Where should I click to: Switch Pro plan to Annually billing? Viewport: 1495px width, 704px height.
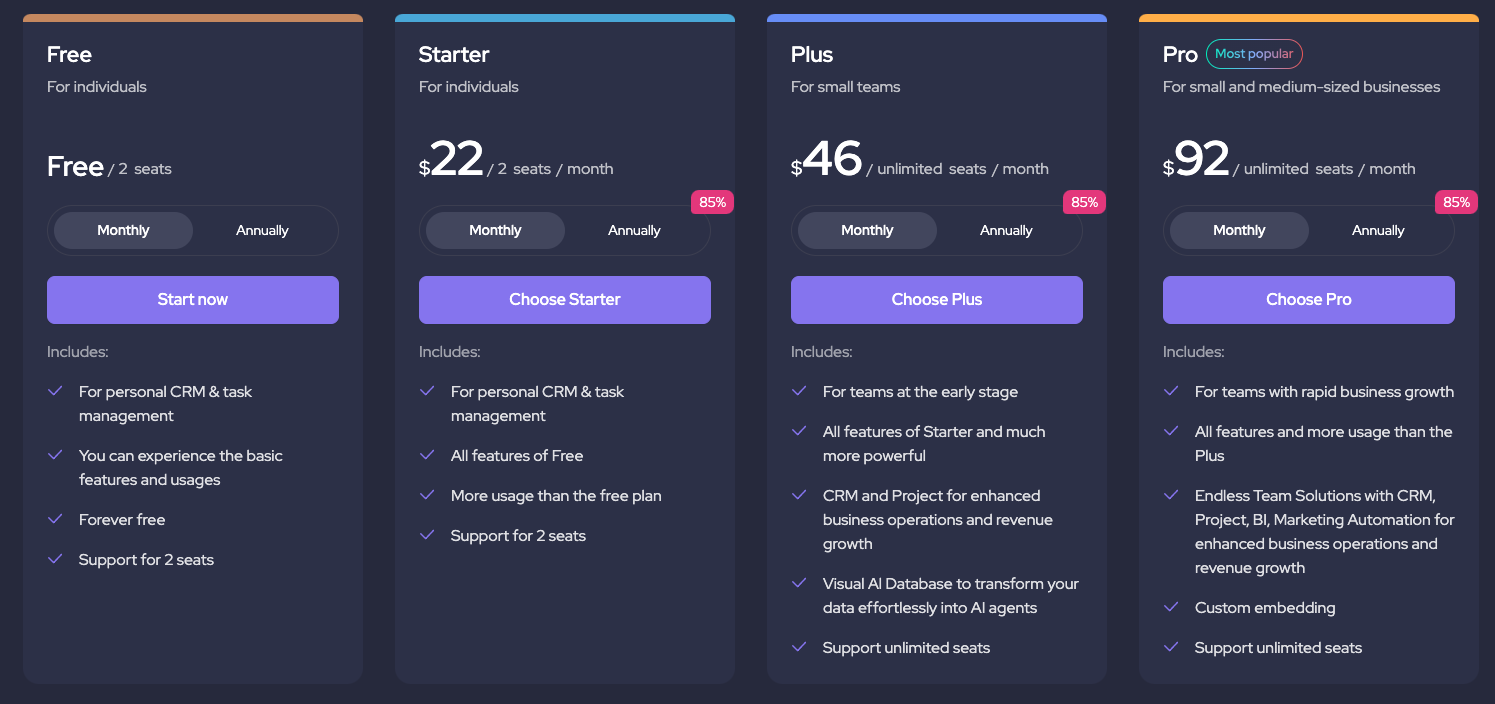pyautogui.click(x=1378, y=231)
